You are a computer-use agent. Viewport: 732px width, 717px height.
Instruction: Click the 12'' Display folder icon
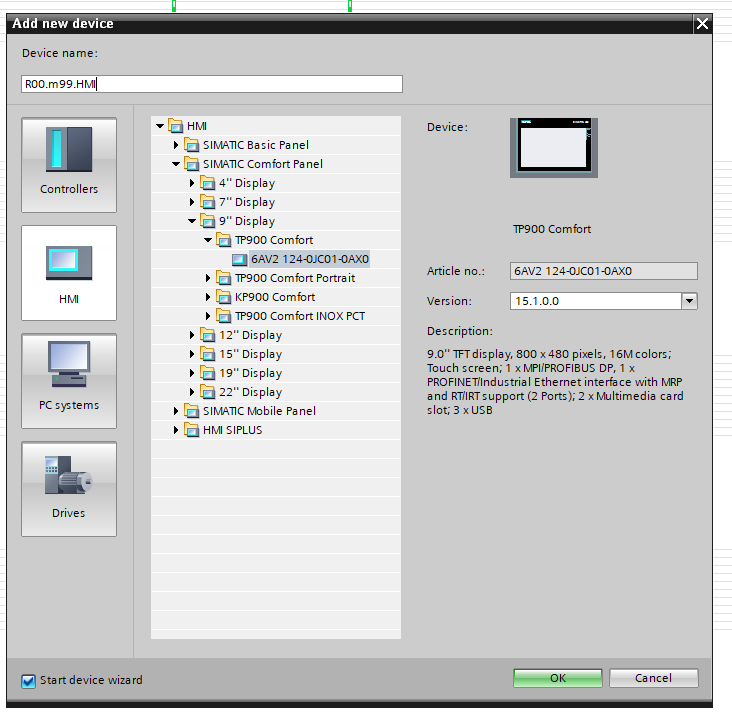(x=208, y=335)
